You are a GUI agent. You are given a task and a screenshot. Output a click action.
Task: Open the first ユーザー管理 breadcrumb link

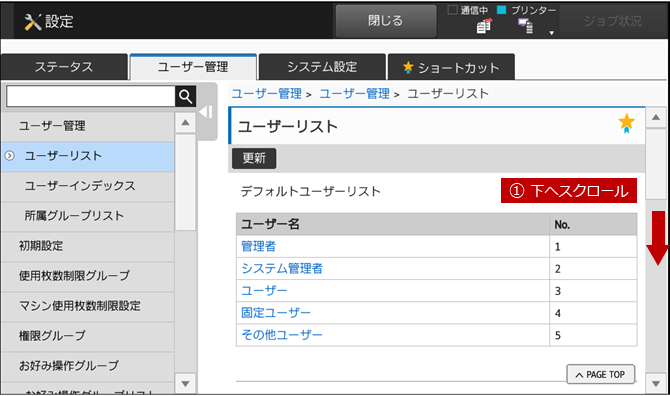click(267, 94)
